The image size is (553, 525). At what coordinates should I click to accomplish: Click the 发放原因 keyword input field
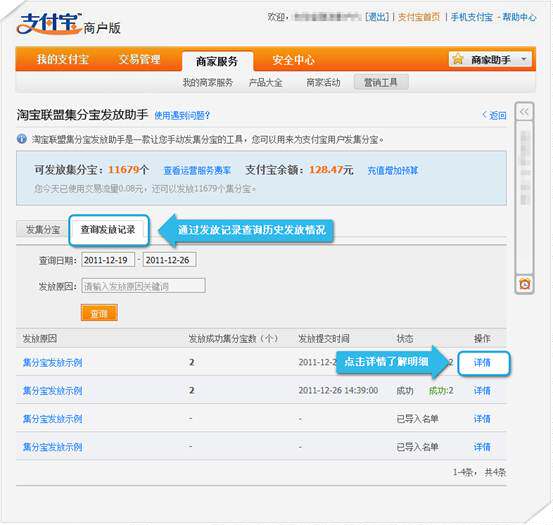pyautogui.click(x=143, y=286)
